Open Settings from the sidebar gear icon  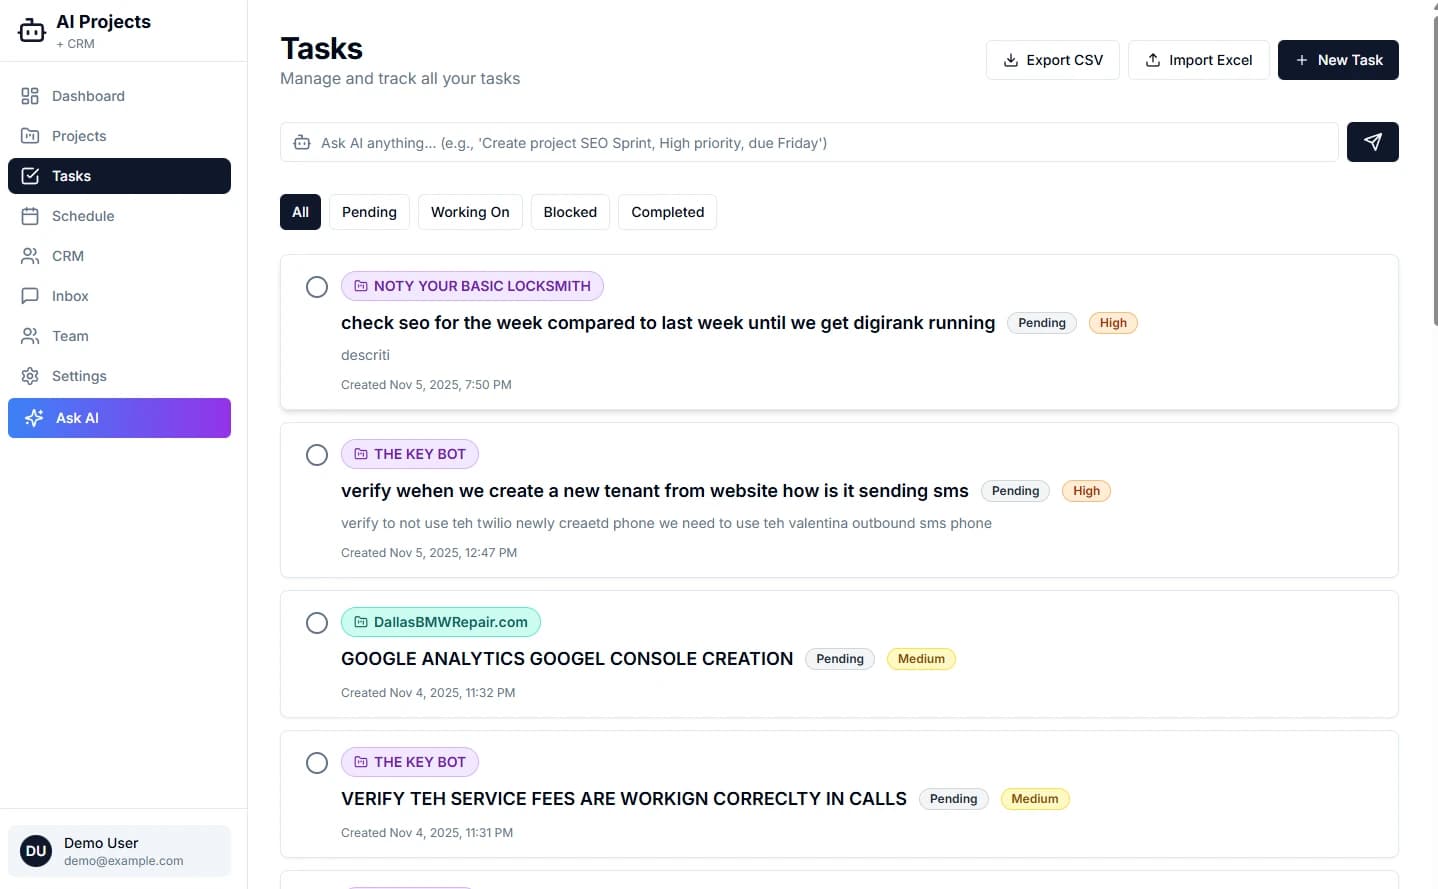pos(31,376)
